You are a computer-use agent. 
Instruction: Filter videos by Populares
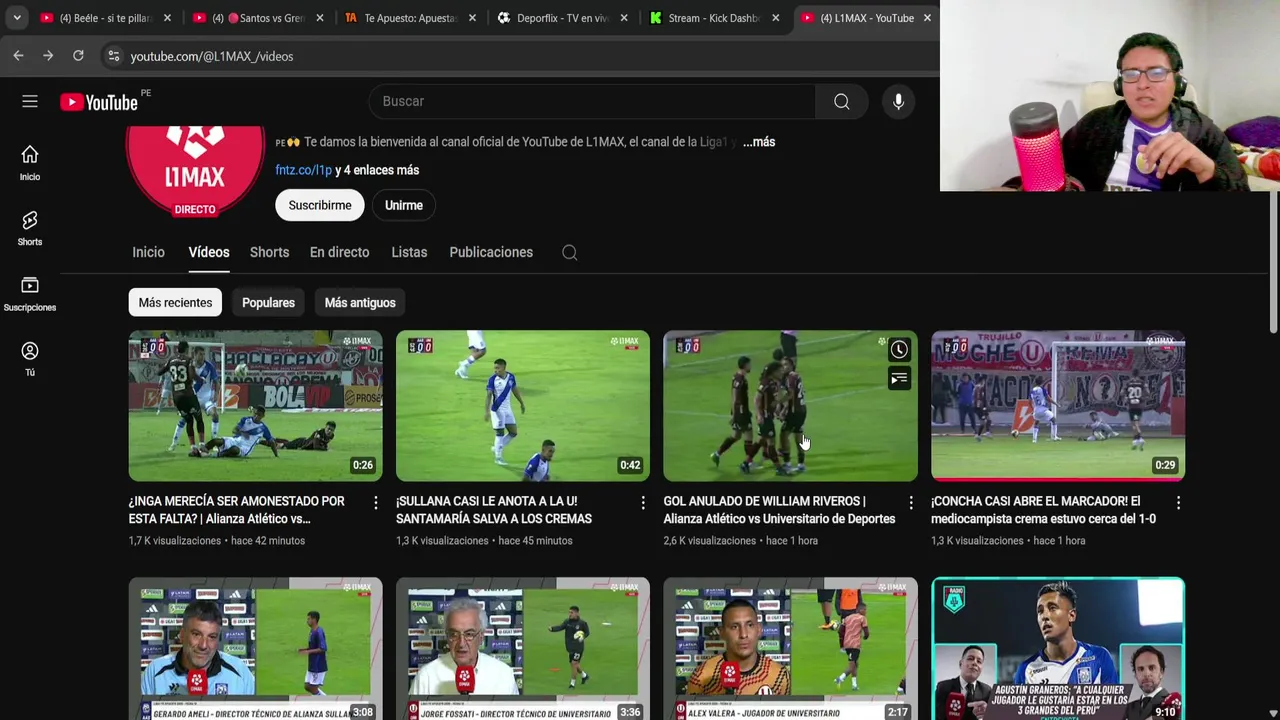268,303
